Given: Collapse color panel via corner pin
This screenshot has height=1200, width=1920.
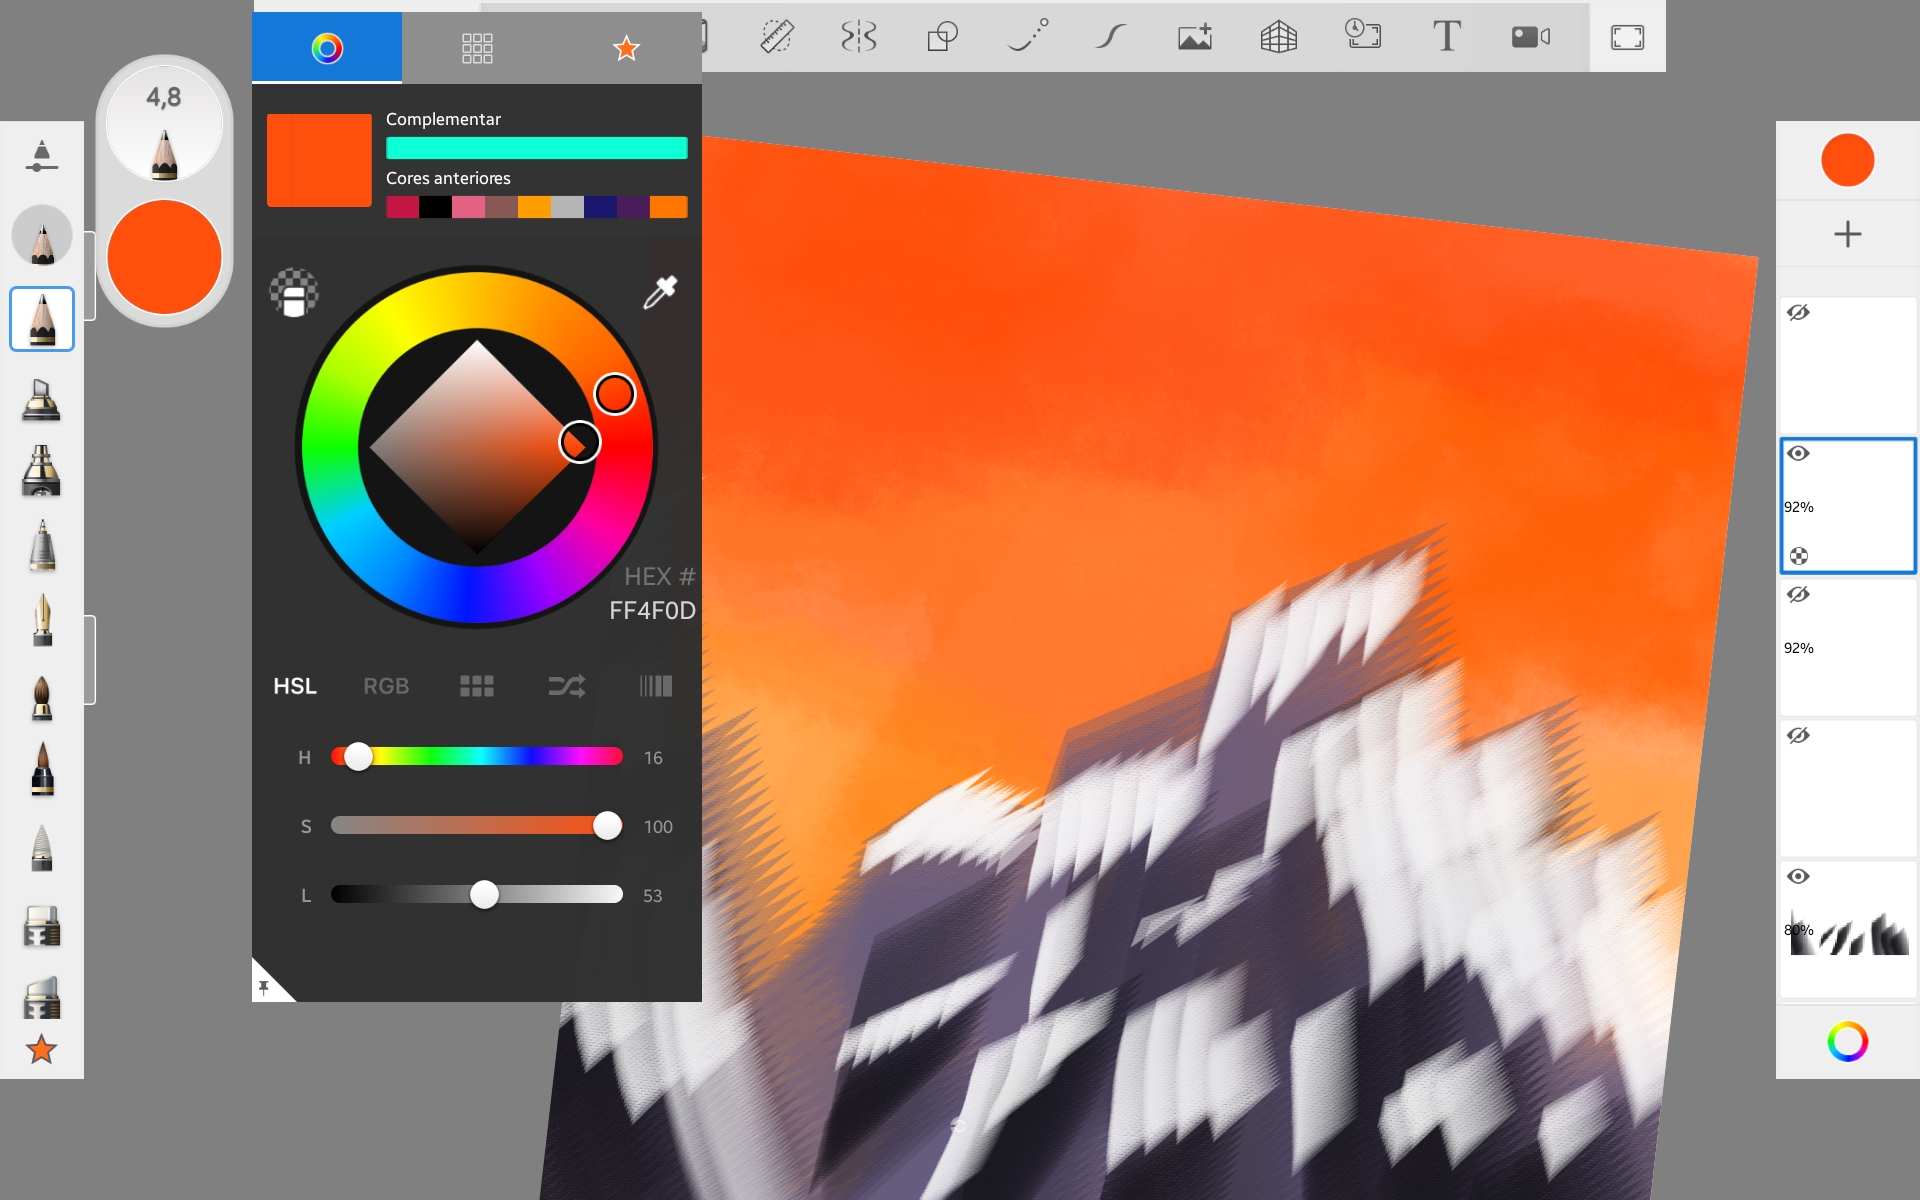Looking at the screenshot, I should pos(265,988).
